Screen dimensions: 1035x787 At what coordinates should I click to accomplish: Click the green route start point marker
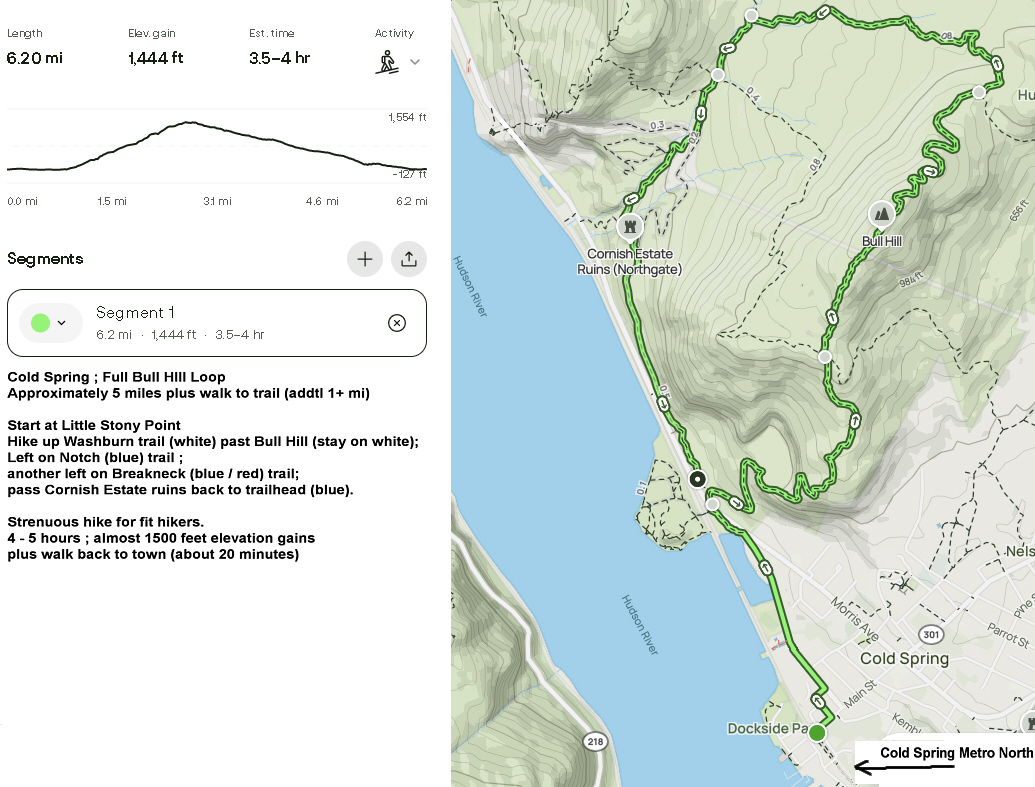pos(817,733)
